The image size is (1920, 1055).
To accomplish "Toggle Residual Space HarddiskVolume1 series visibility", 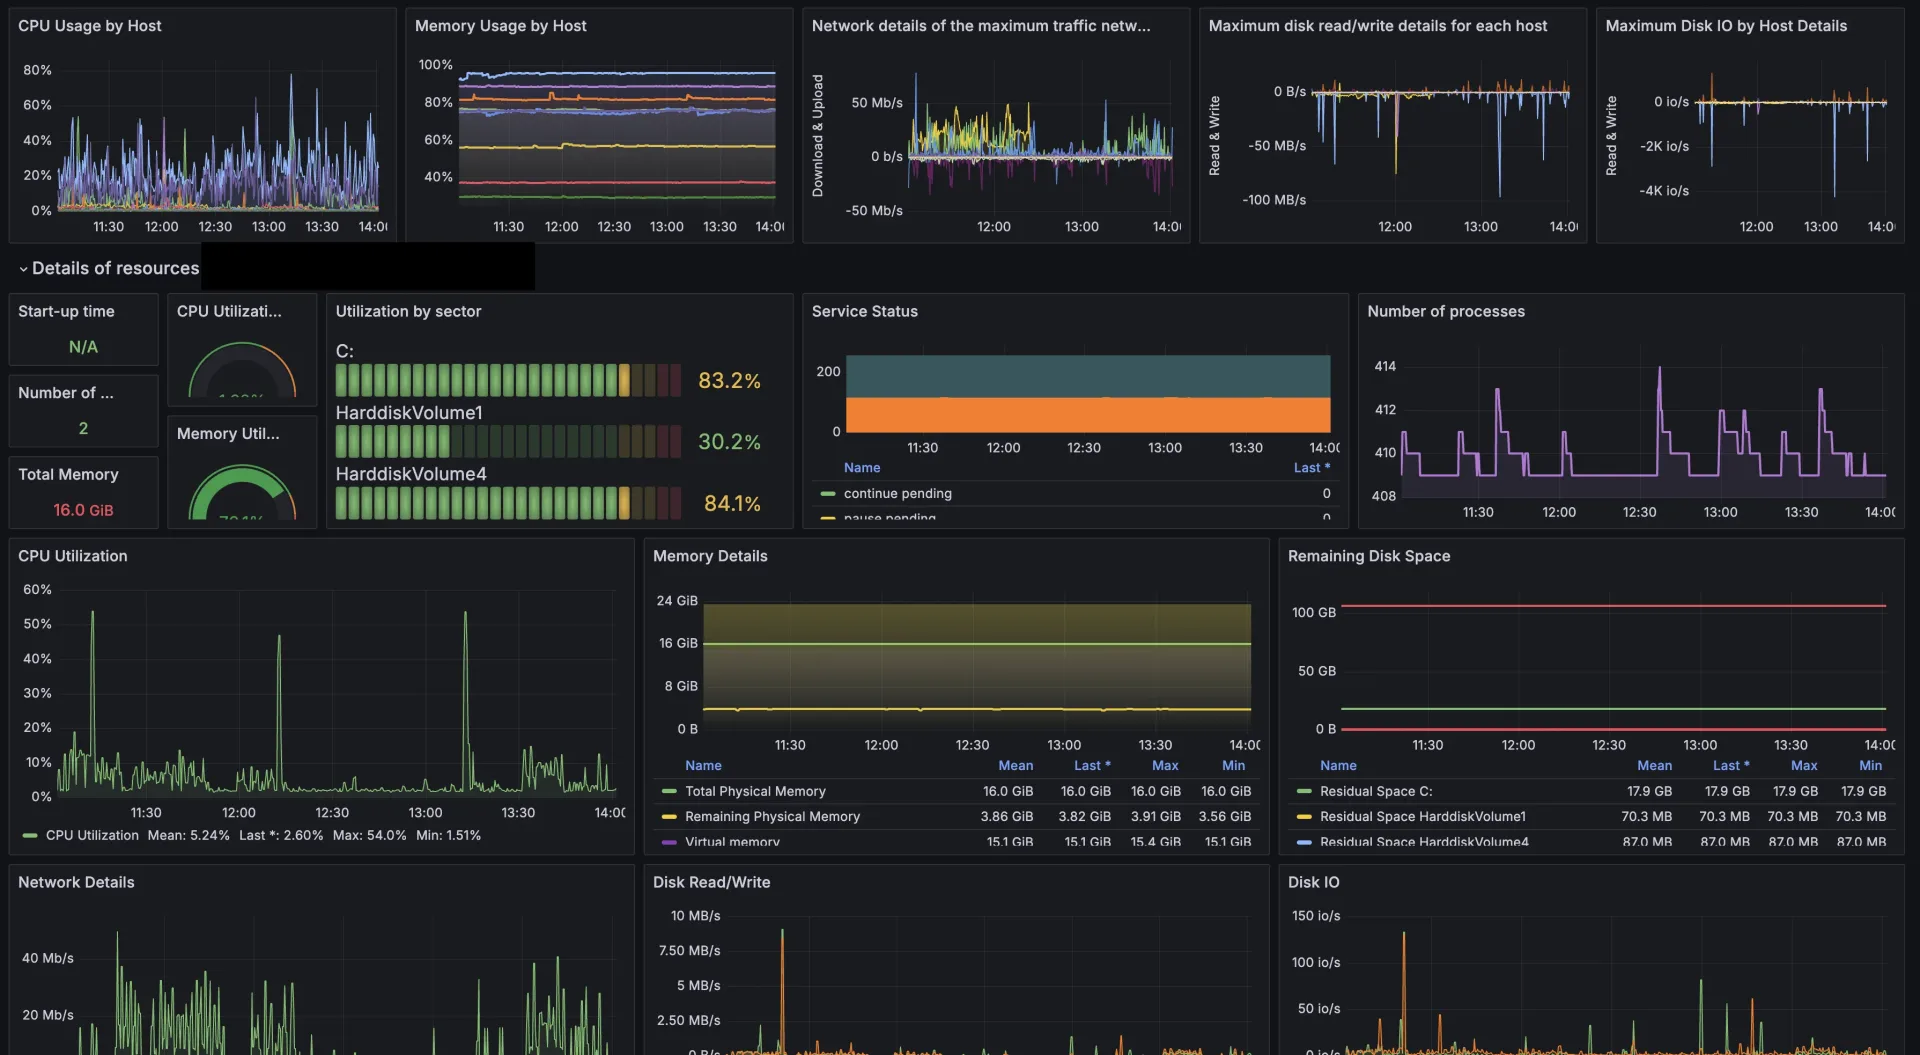I will 1422,816.
